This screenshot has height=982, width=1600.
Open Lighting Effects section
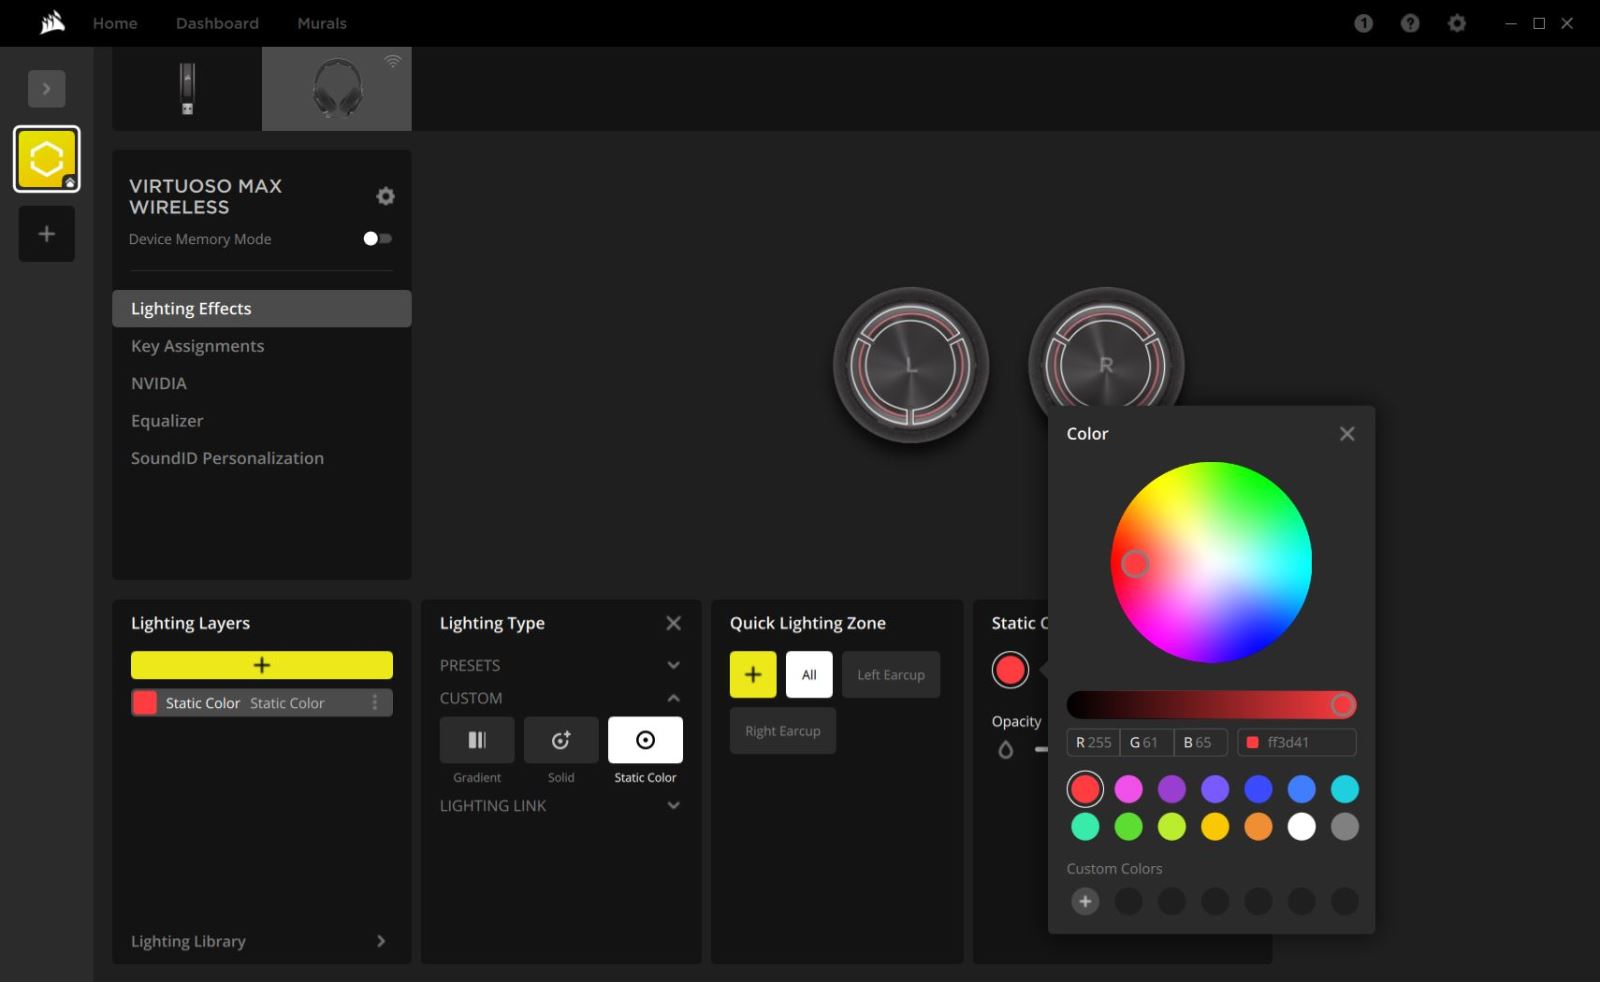(x=262, y=308)
